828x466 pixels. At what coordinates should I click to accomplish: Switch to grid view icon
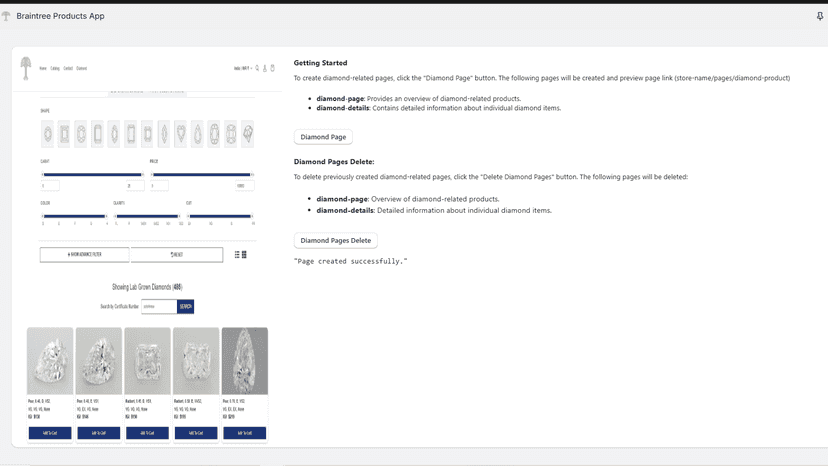point(244,255)
